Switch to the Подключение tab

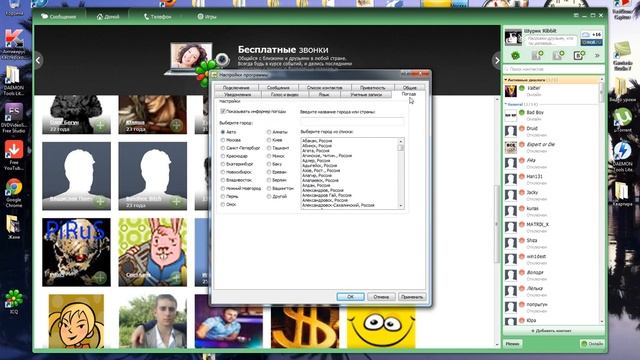(x=236, y=88)
